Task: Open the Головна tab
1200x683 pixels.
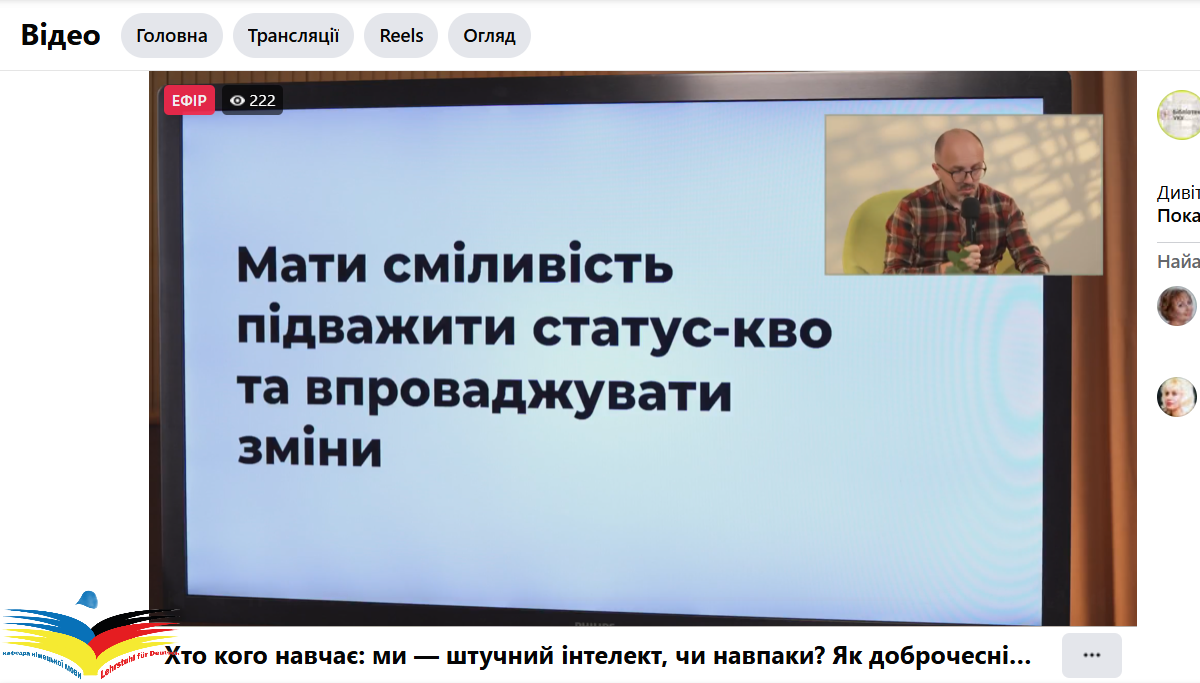Action: coord(172,36)
